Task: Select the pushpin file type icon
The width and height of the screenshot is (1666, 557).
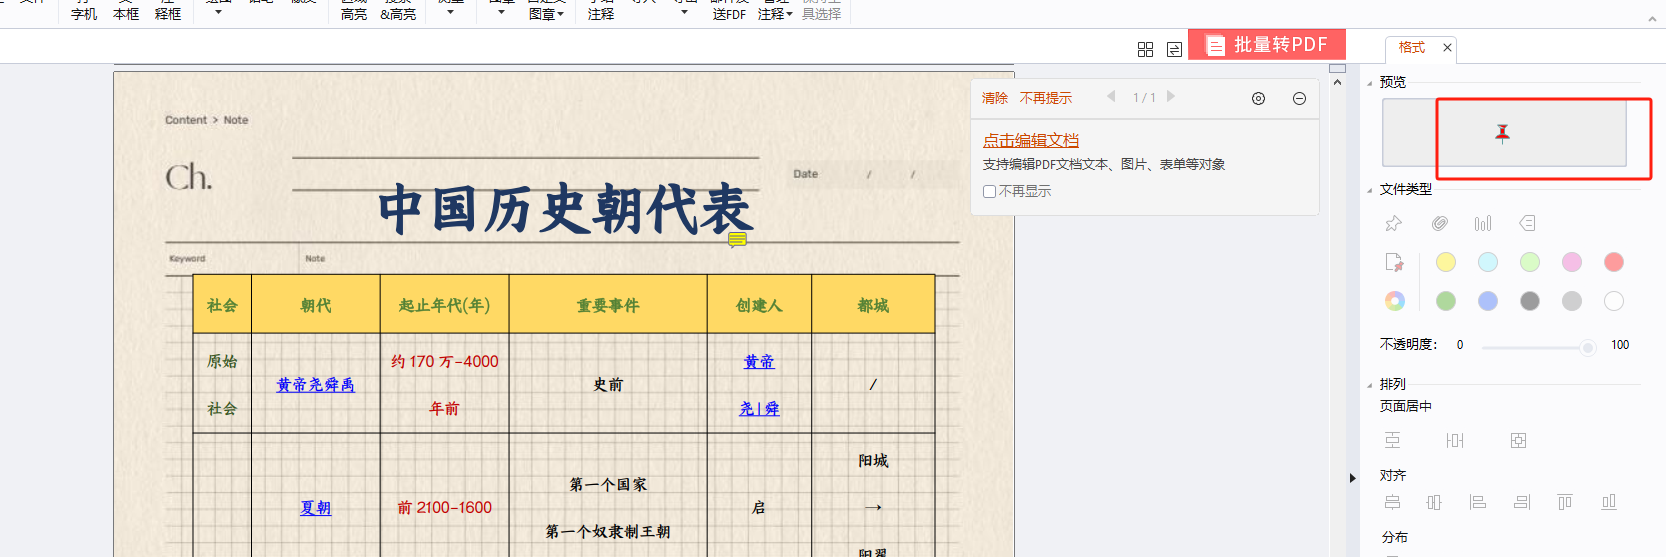Action: 1393,223
